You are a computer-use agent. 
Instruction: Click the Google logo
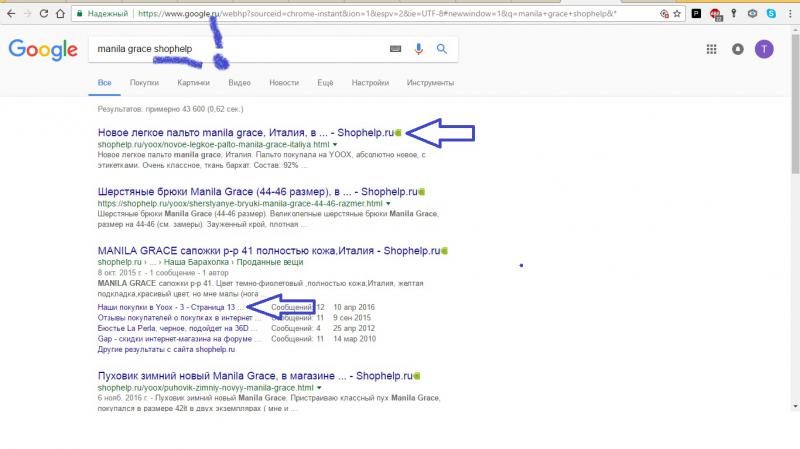click(x=43, y=50)
